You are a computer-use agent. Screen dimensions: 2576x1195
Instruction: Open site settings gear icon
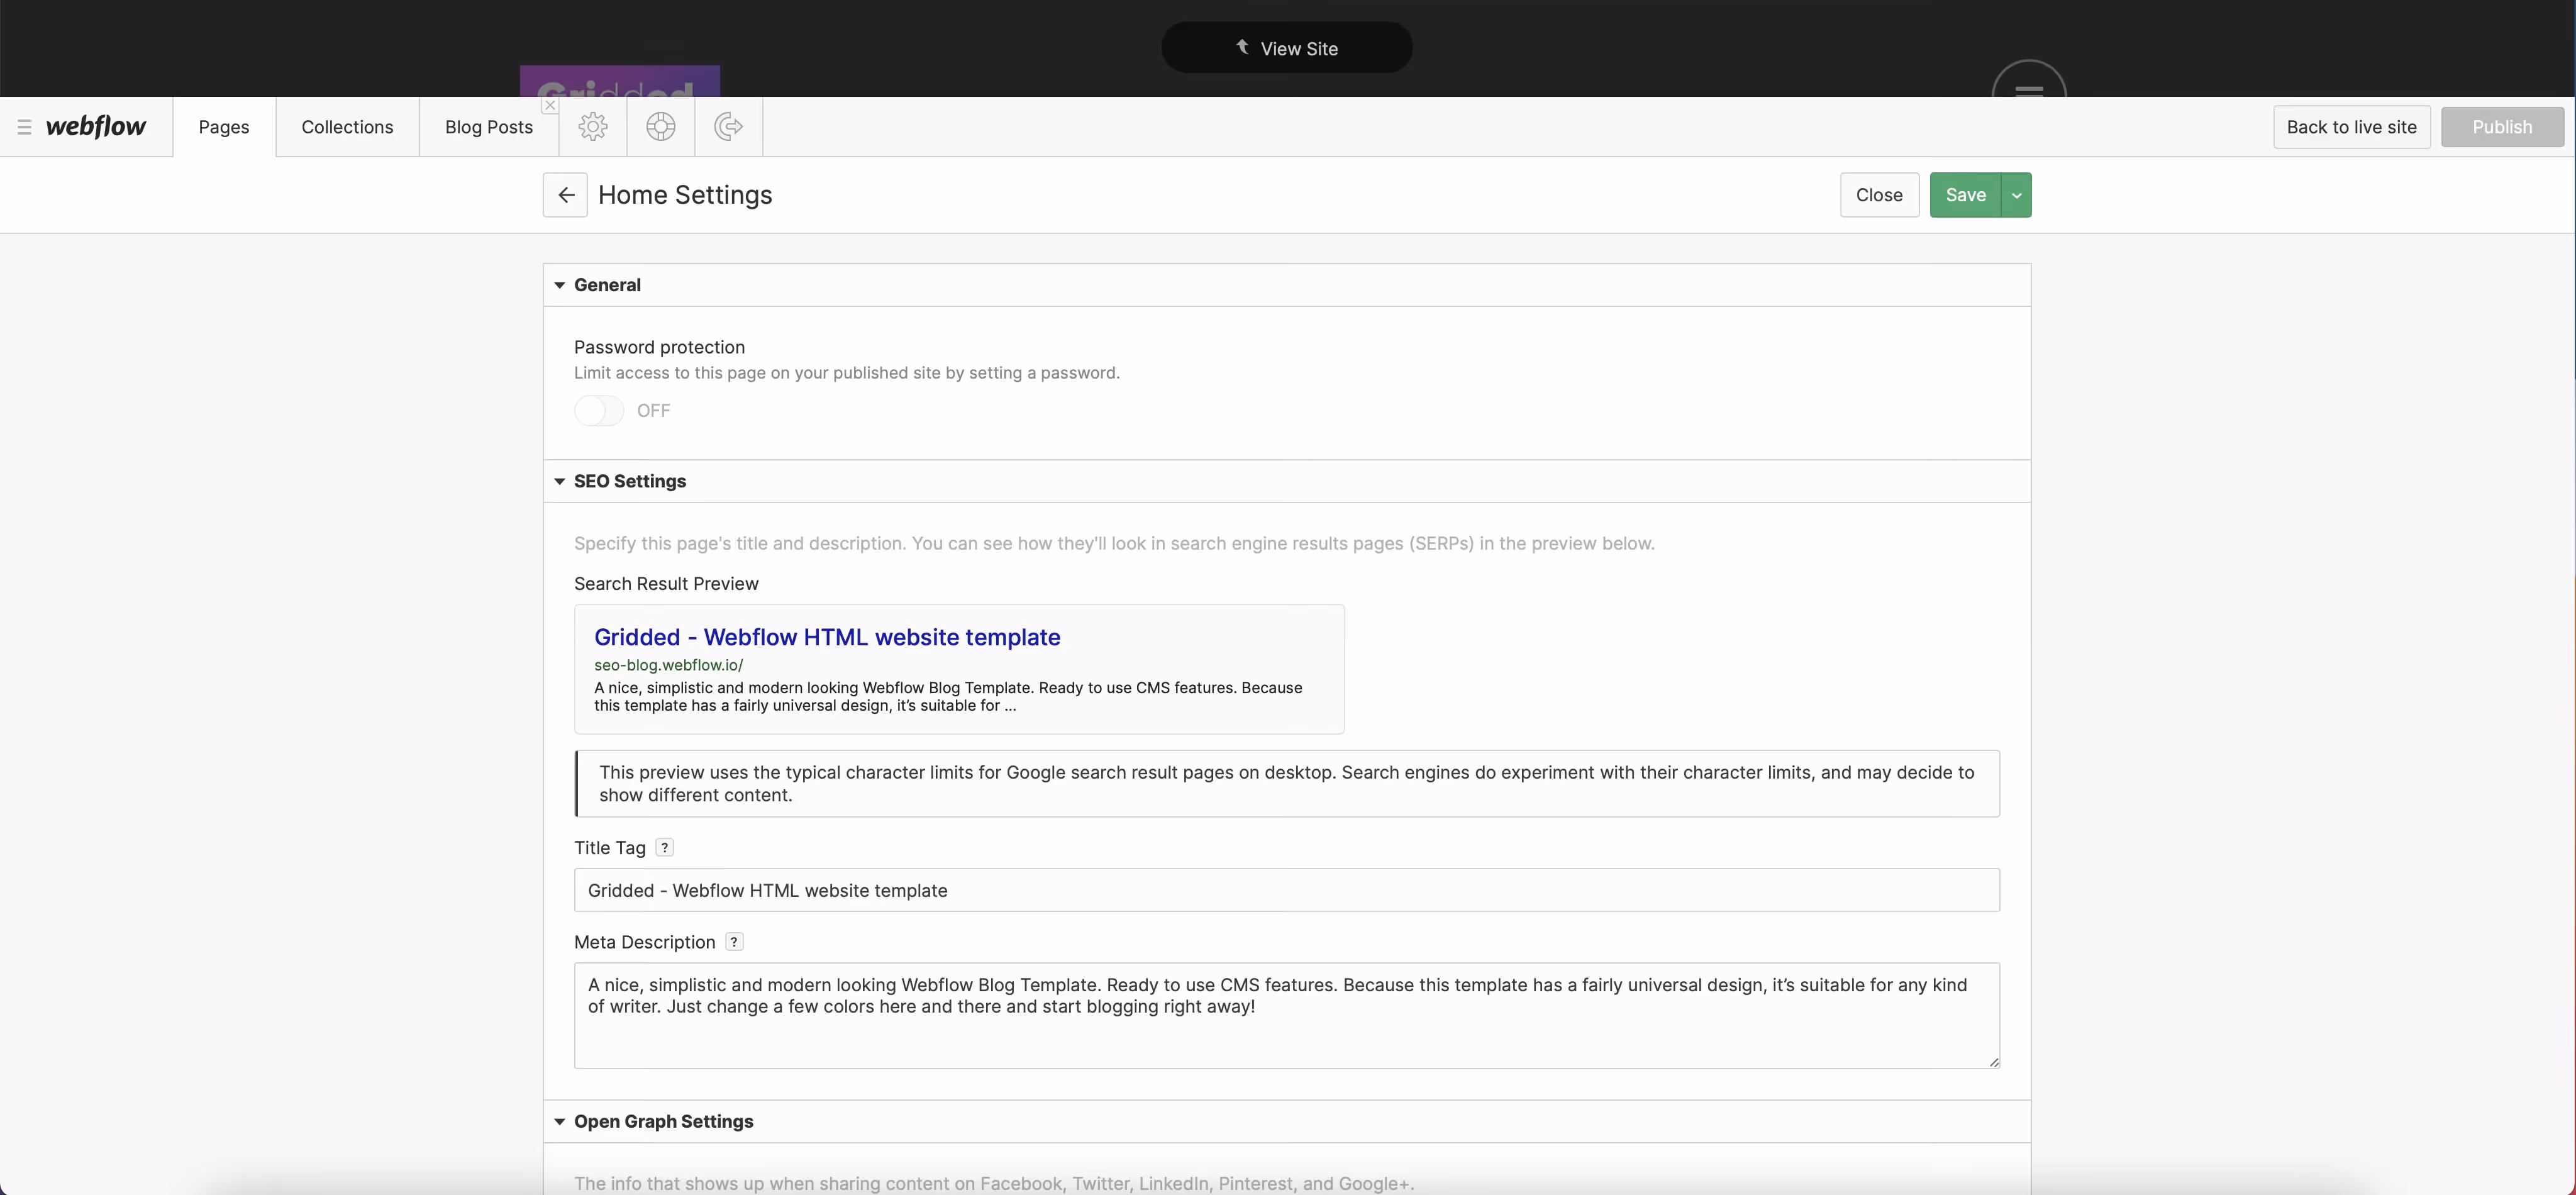[x=593, y=127]
